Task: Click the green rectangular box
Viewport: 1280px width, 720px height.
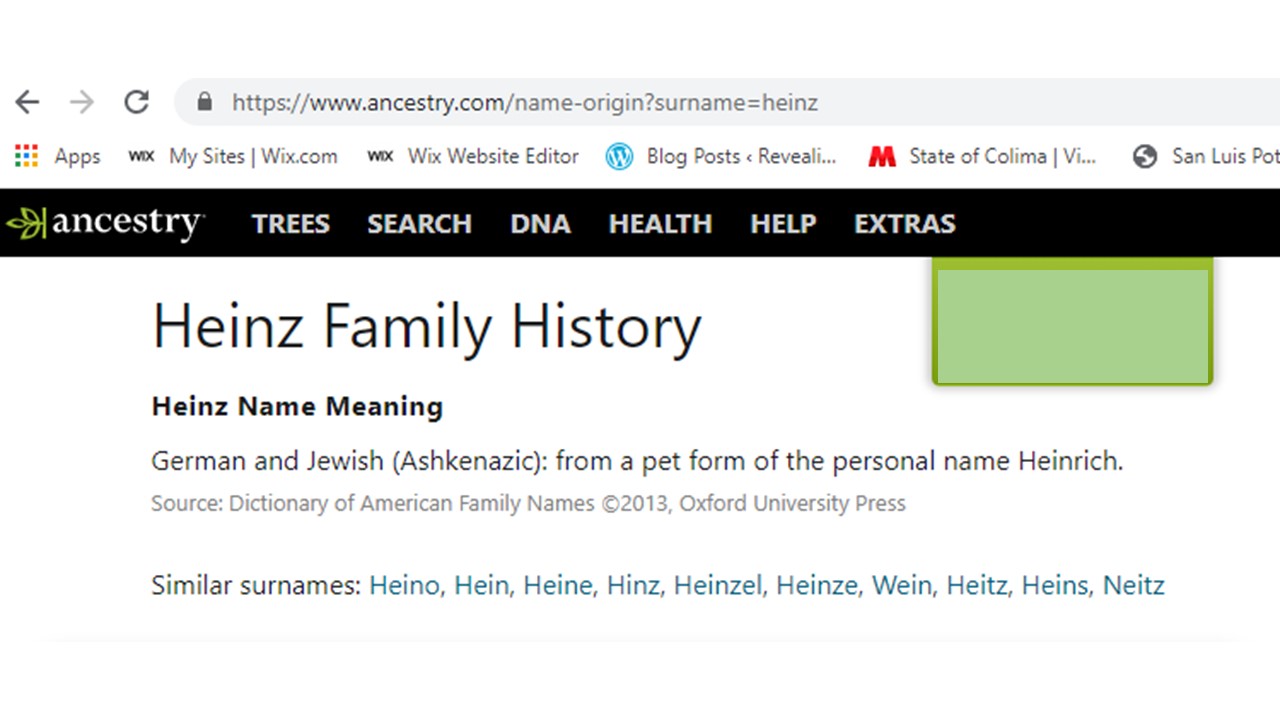Action: pos(1072,322)
